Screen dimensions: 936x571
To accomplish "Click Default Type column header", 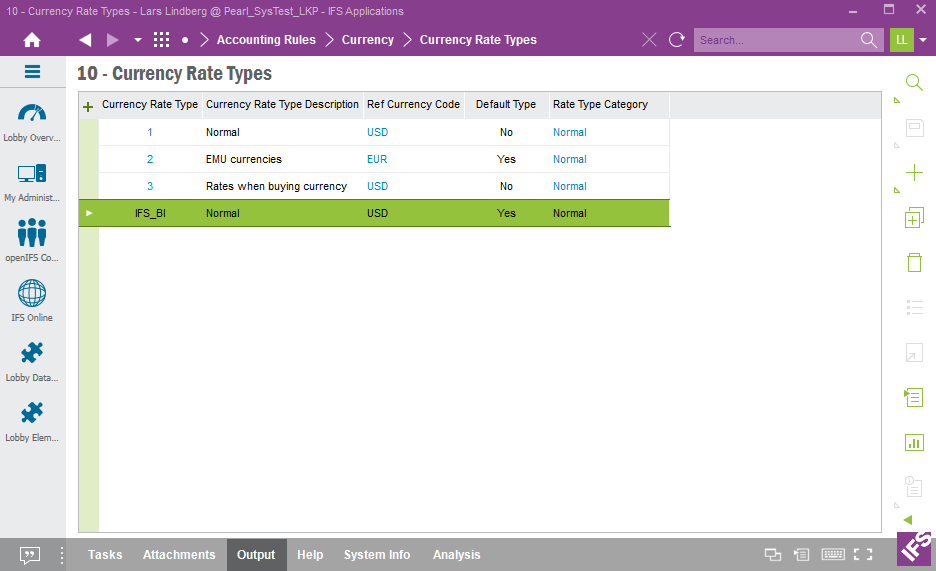I will (x=506, y=104).
